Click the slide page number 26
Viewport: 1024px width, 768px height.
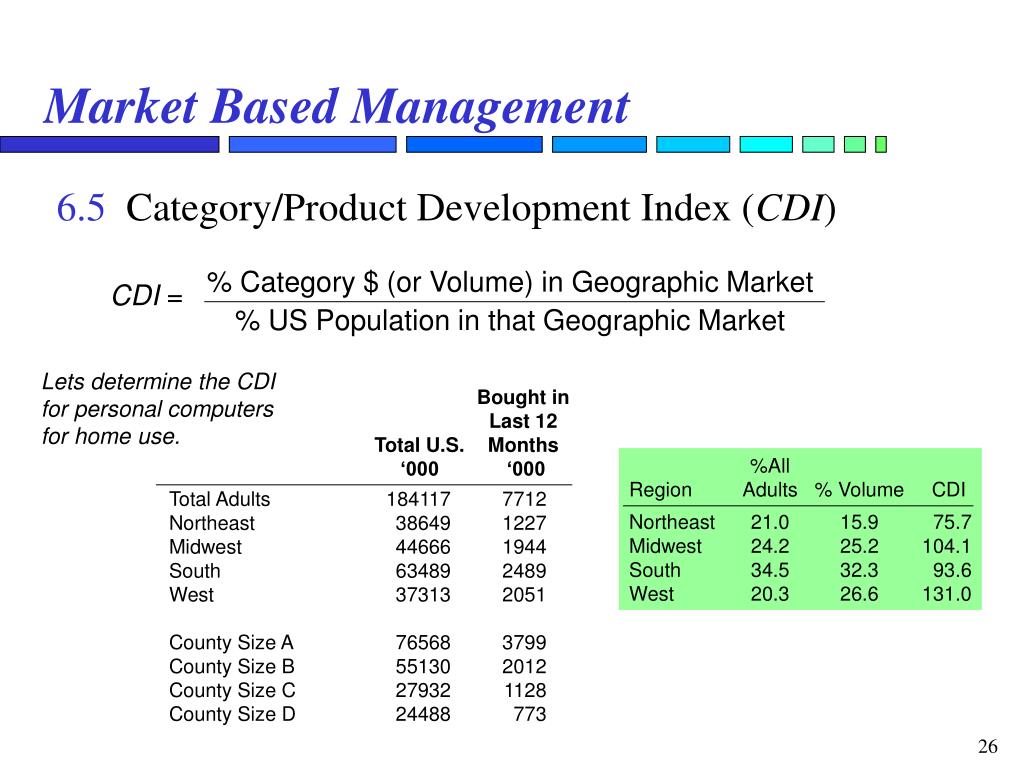click(x=988, y=748)
